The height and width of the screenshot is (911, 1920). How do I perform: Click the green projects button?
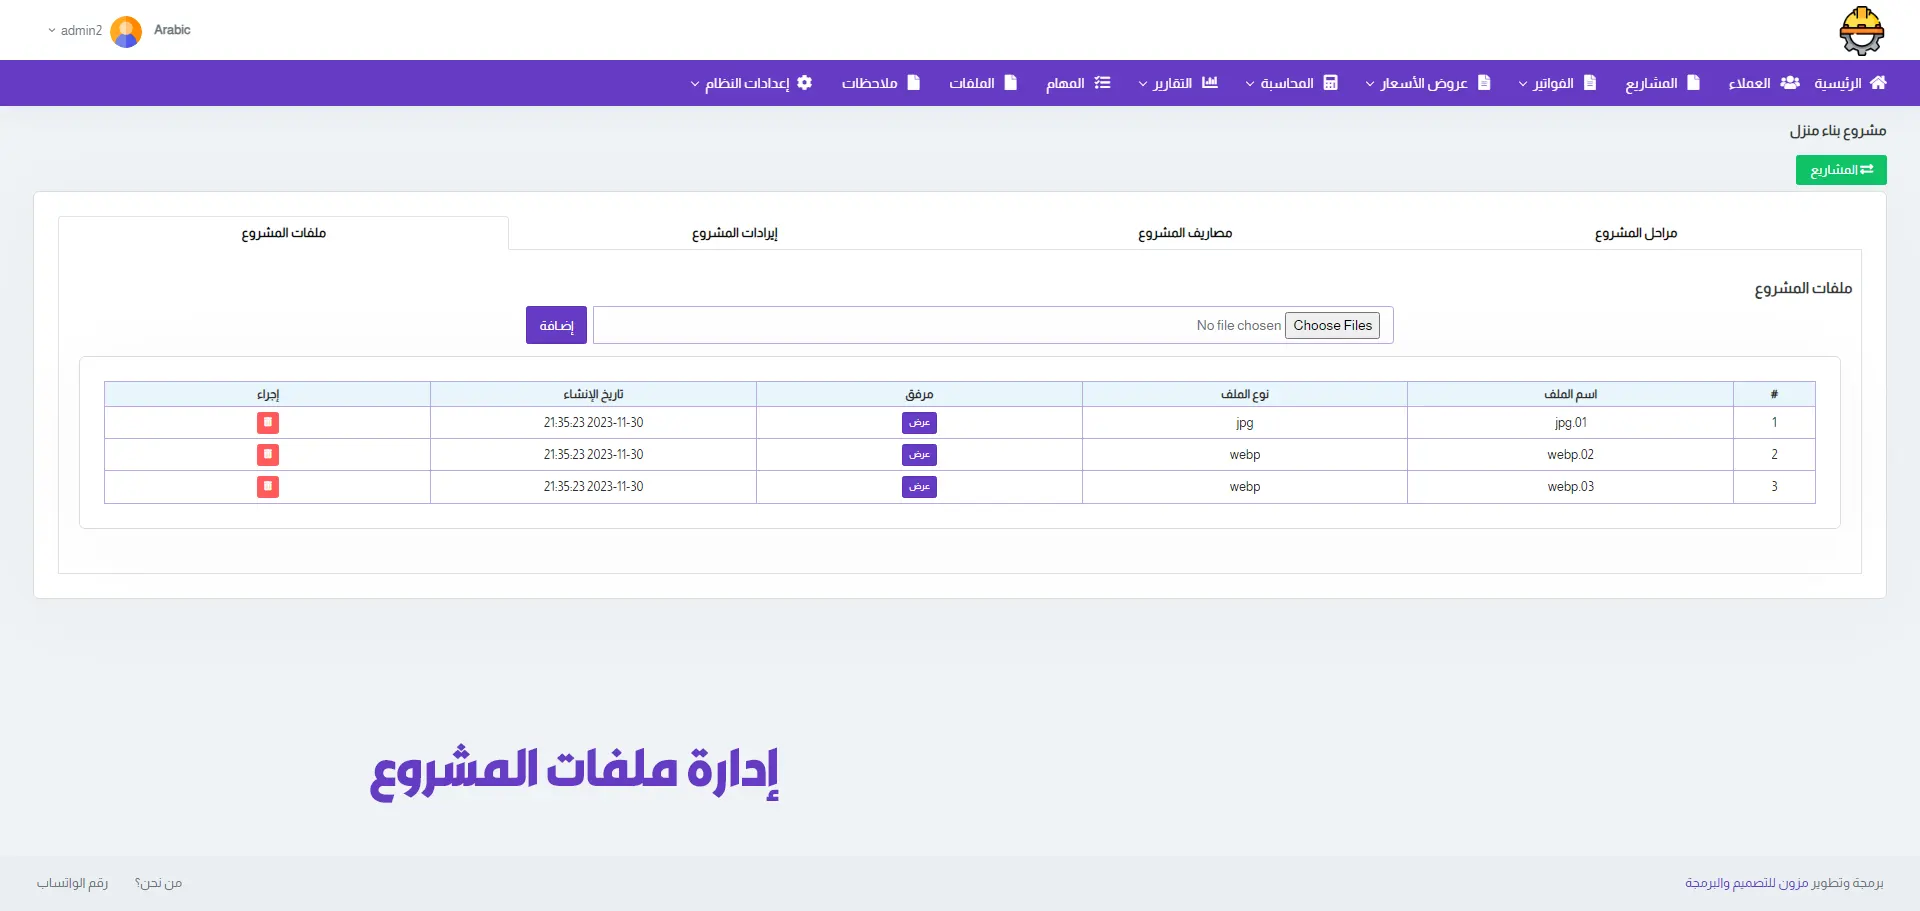[1841, 170]
